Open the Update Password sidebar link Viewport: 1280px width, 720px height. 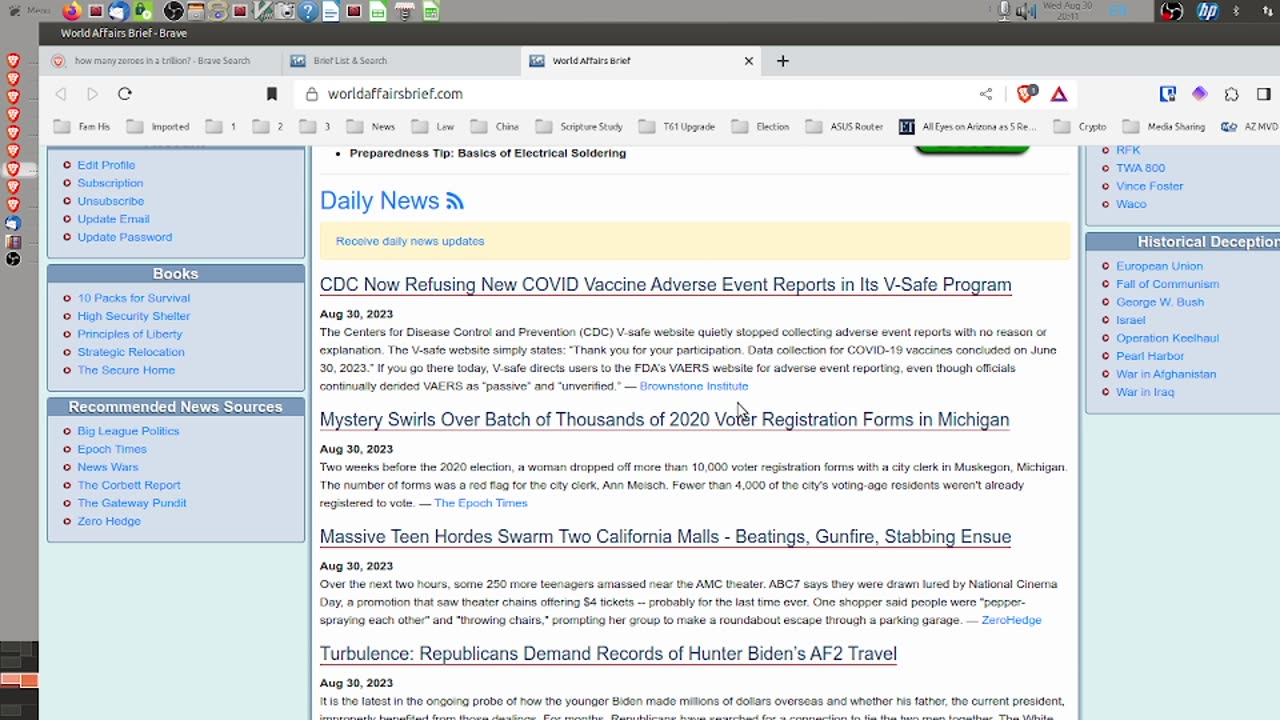(x=125, y=237)
